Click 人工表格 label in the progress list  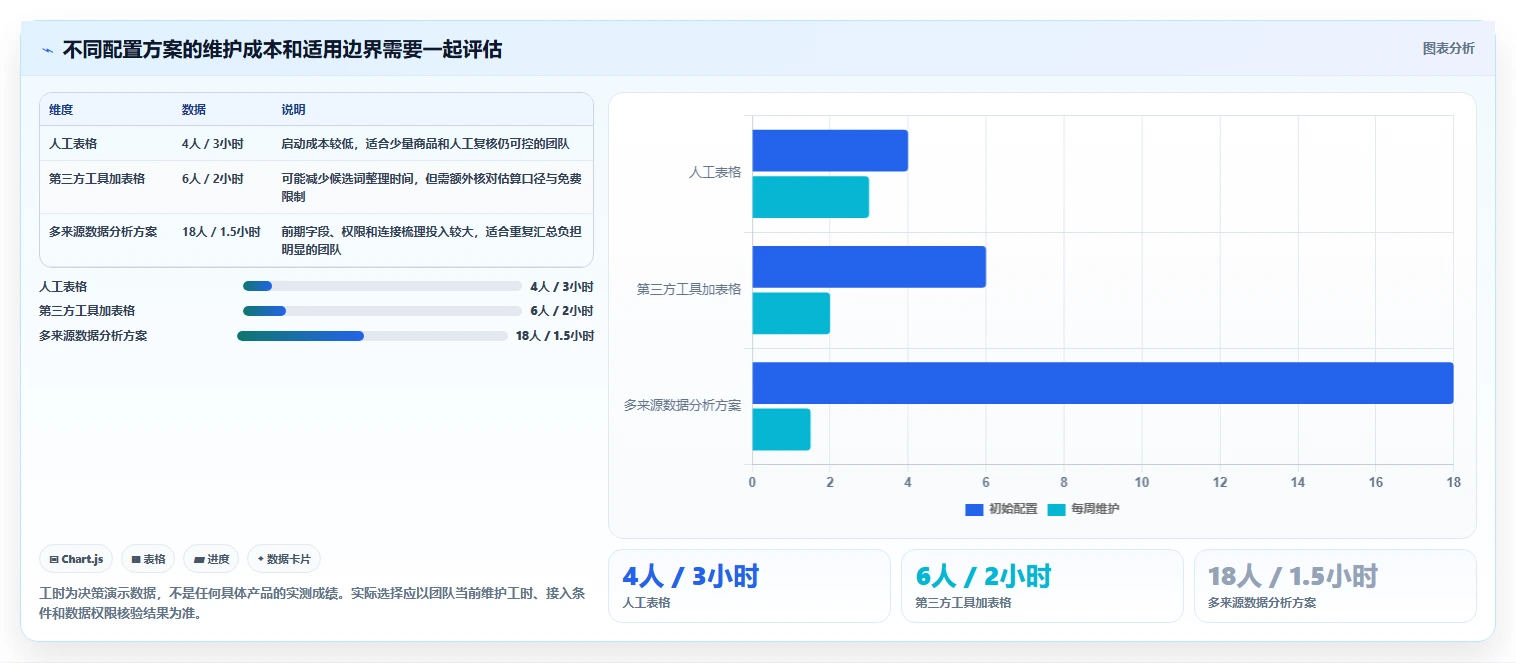click(x=63, y=286)
